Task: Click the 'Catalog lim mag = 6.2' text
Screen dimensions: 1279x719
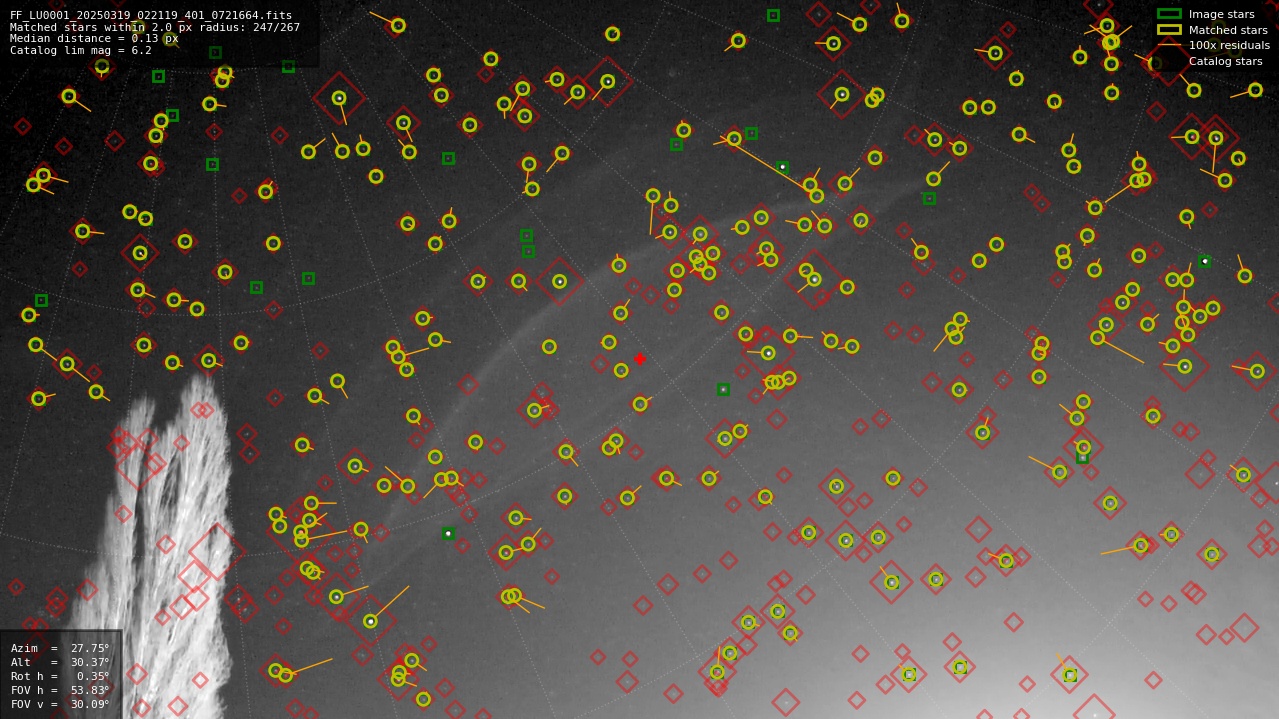Action: click(x=81, y=50)
